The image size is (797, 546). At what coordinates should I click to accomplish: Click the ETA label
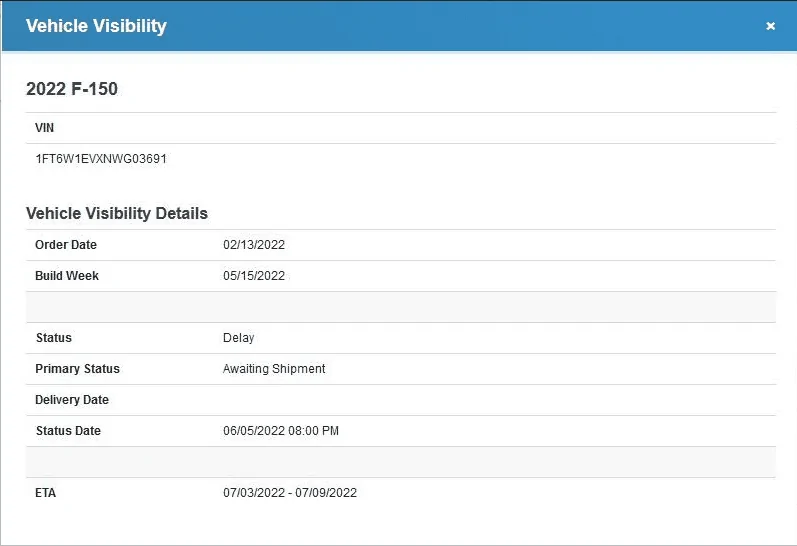coord(47,493)
